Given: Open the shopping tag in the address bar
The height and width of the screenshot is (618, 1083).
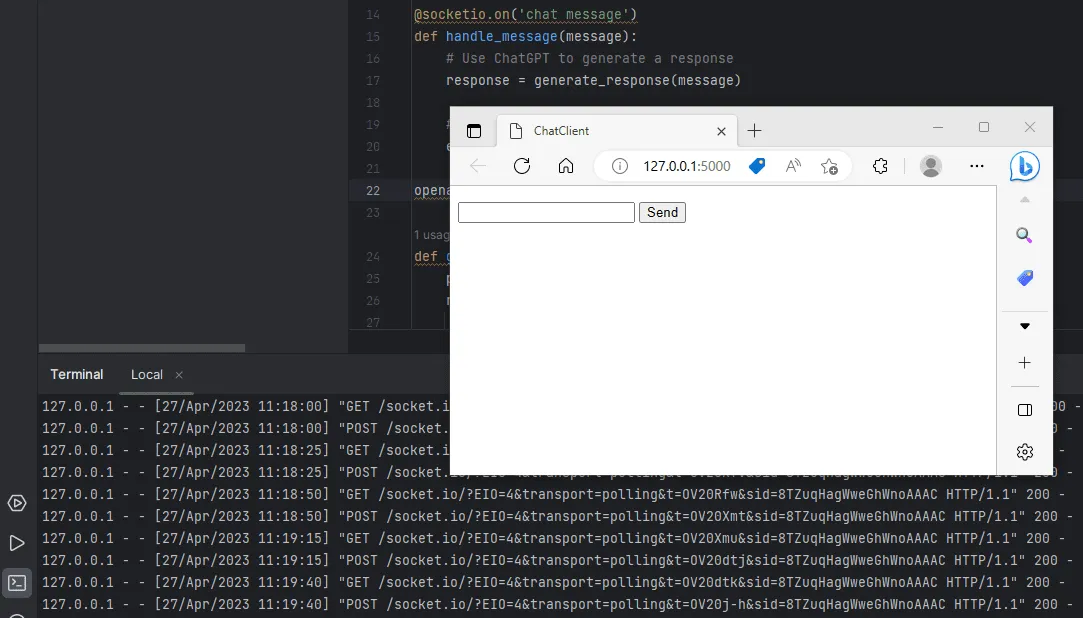Looking at the screenshot, I should 757,166.
